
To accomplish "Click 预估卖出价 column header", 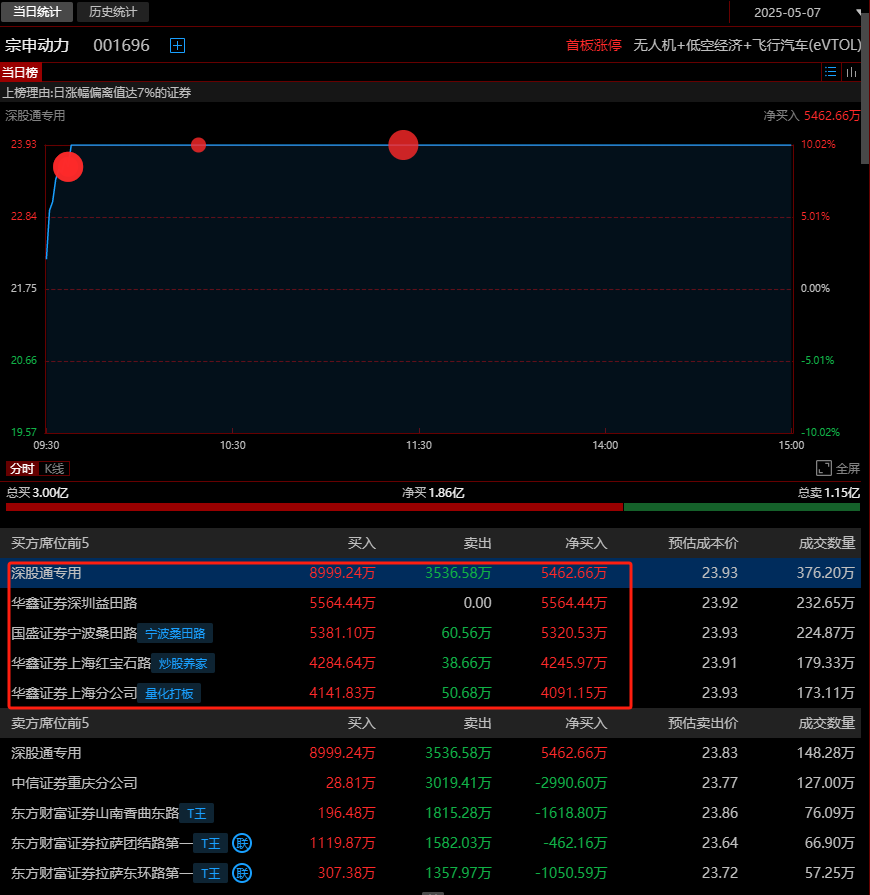I will point(703,723).
